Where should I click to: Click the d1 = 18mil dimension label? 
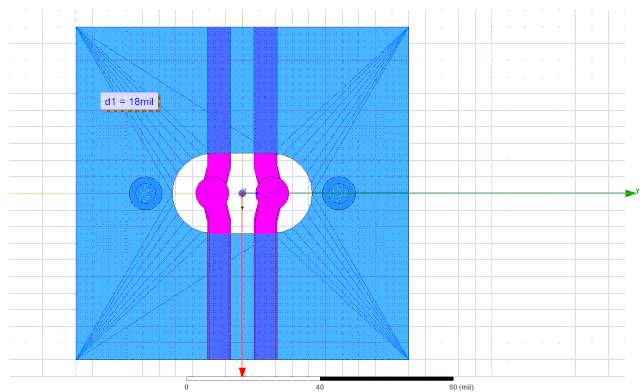pos(130,101)
